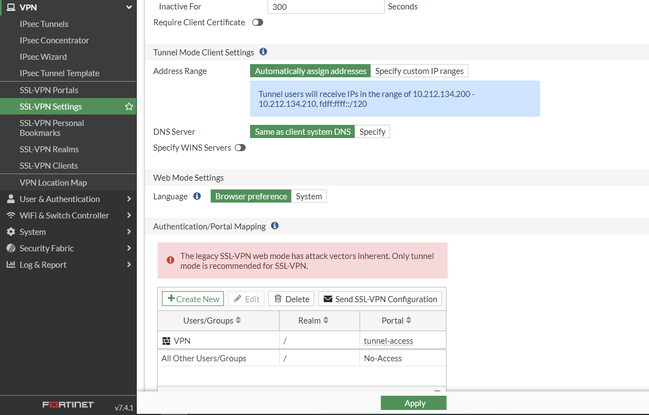Click the Log & Report chart icon
The height and width of the screenshot is (415, 649).
11,264
